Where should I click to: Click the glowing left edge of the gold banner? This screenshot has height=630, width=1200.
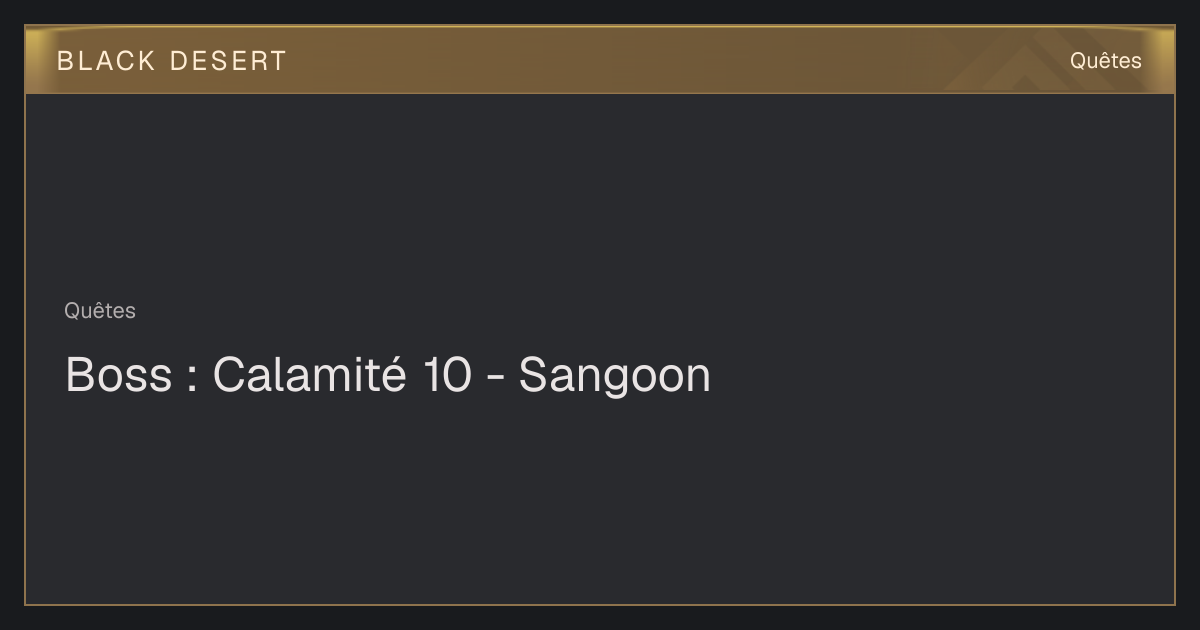tap(33, 60)
